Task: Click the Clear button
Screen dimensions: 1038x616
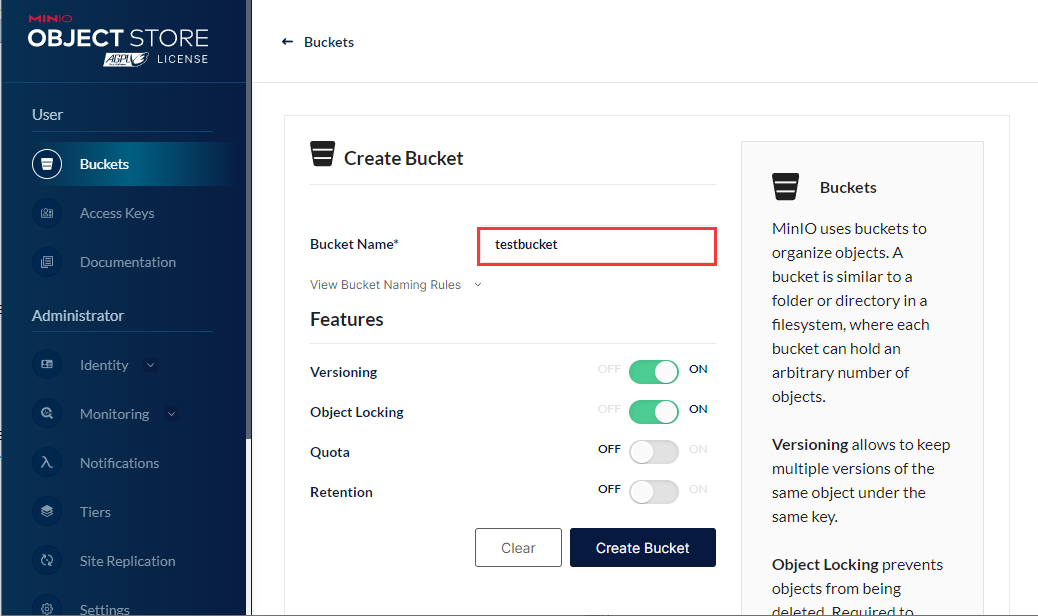Action: pyautogui.click(x=518, y=548)
